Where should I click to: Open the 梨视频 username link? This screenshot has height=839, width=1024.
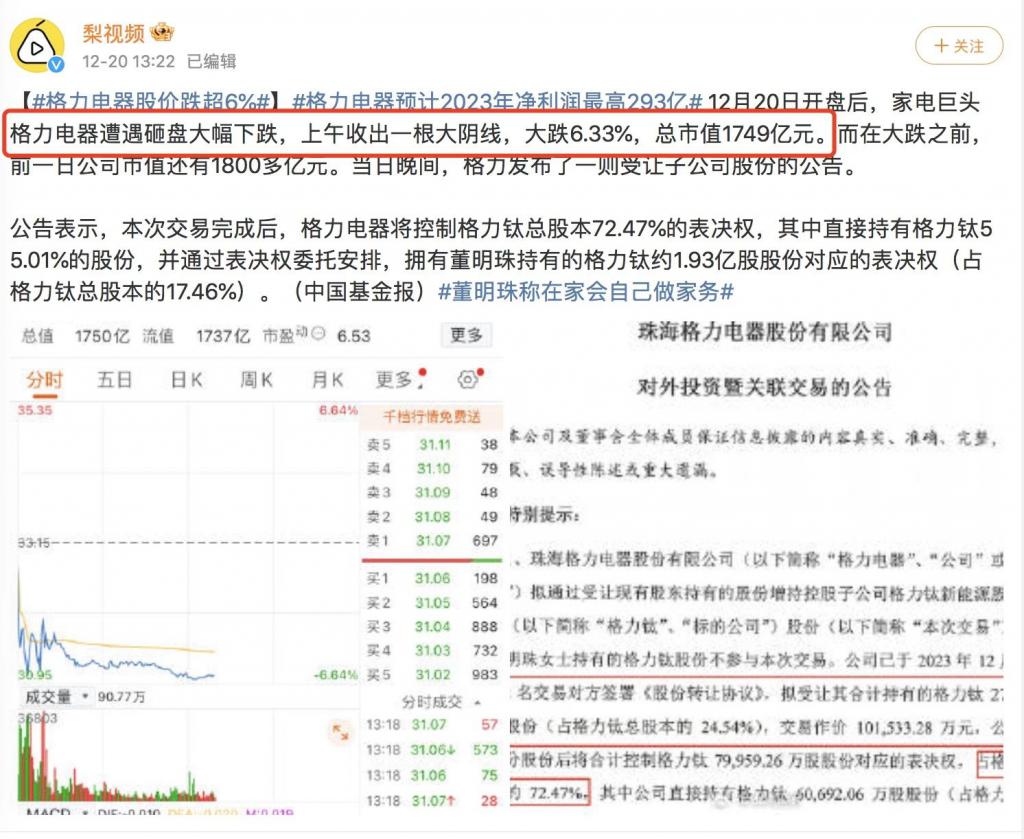pyautogui.click(x=113, y=33)
